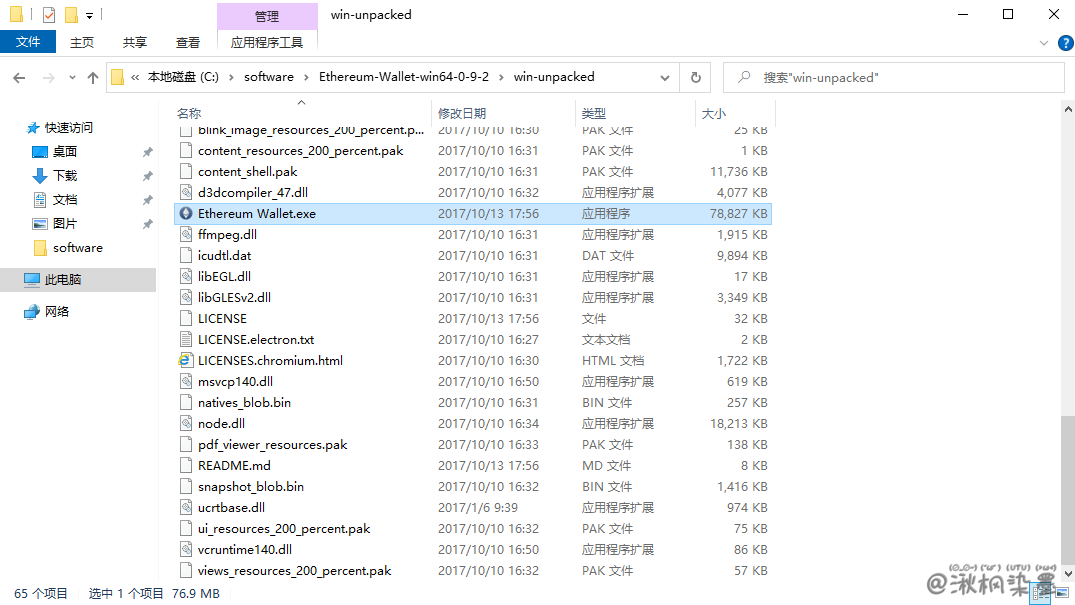This screenshot has height=605, width=1075.
Task: Navigate to the software breadcrumb
Action: 269,77
